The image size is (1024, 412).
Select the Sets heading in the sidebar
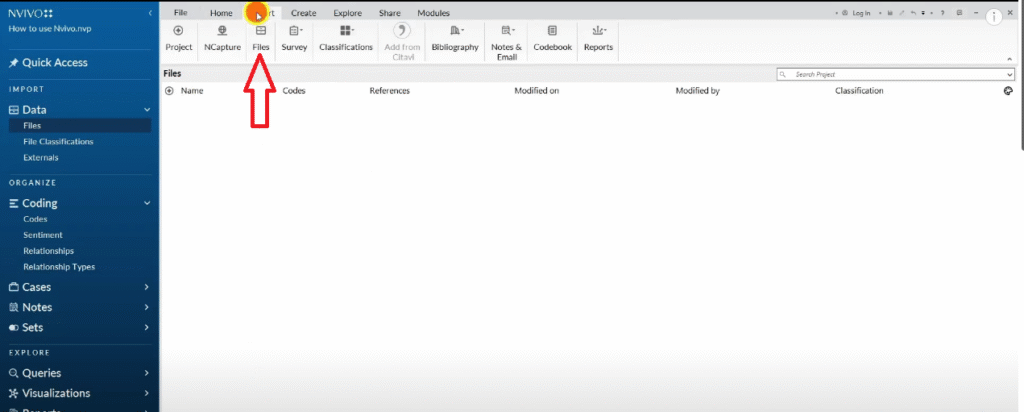(x=26, y=327)
